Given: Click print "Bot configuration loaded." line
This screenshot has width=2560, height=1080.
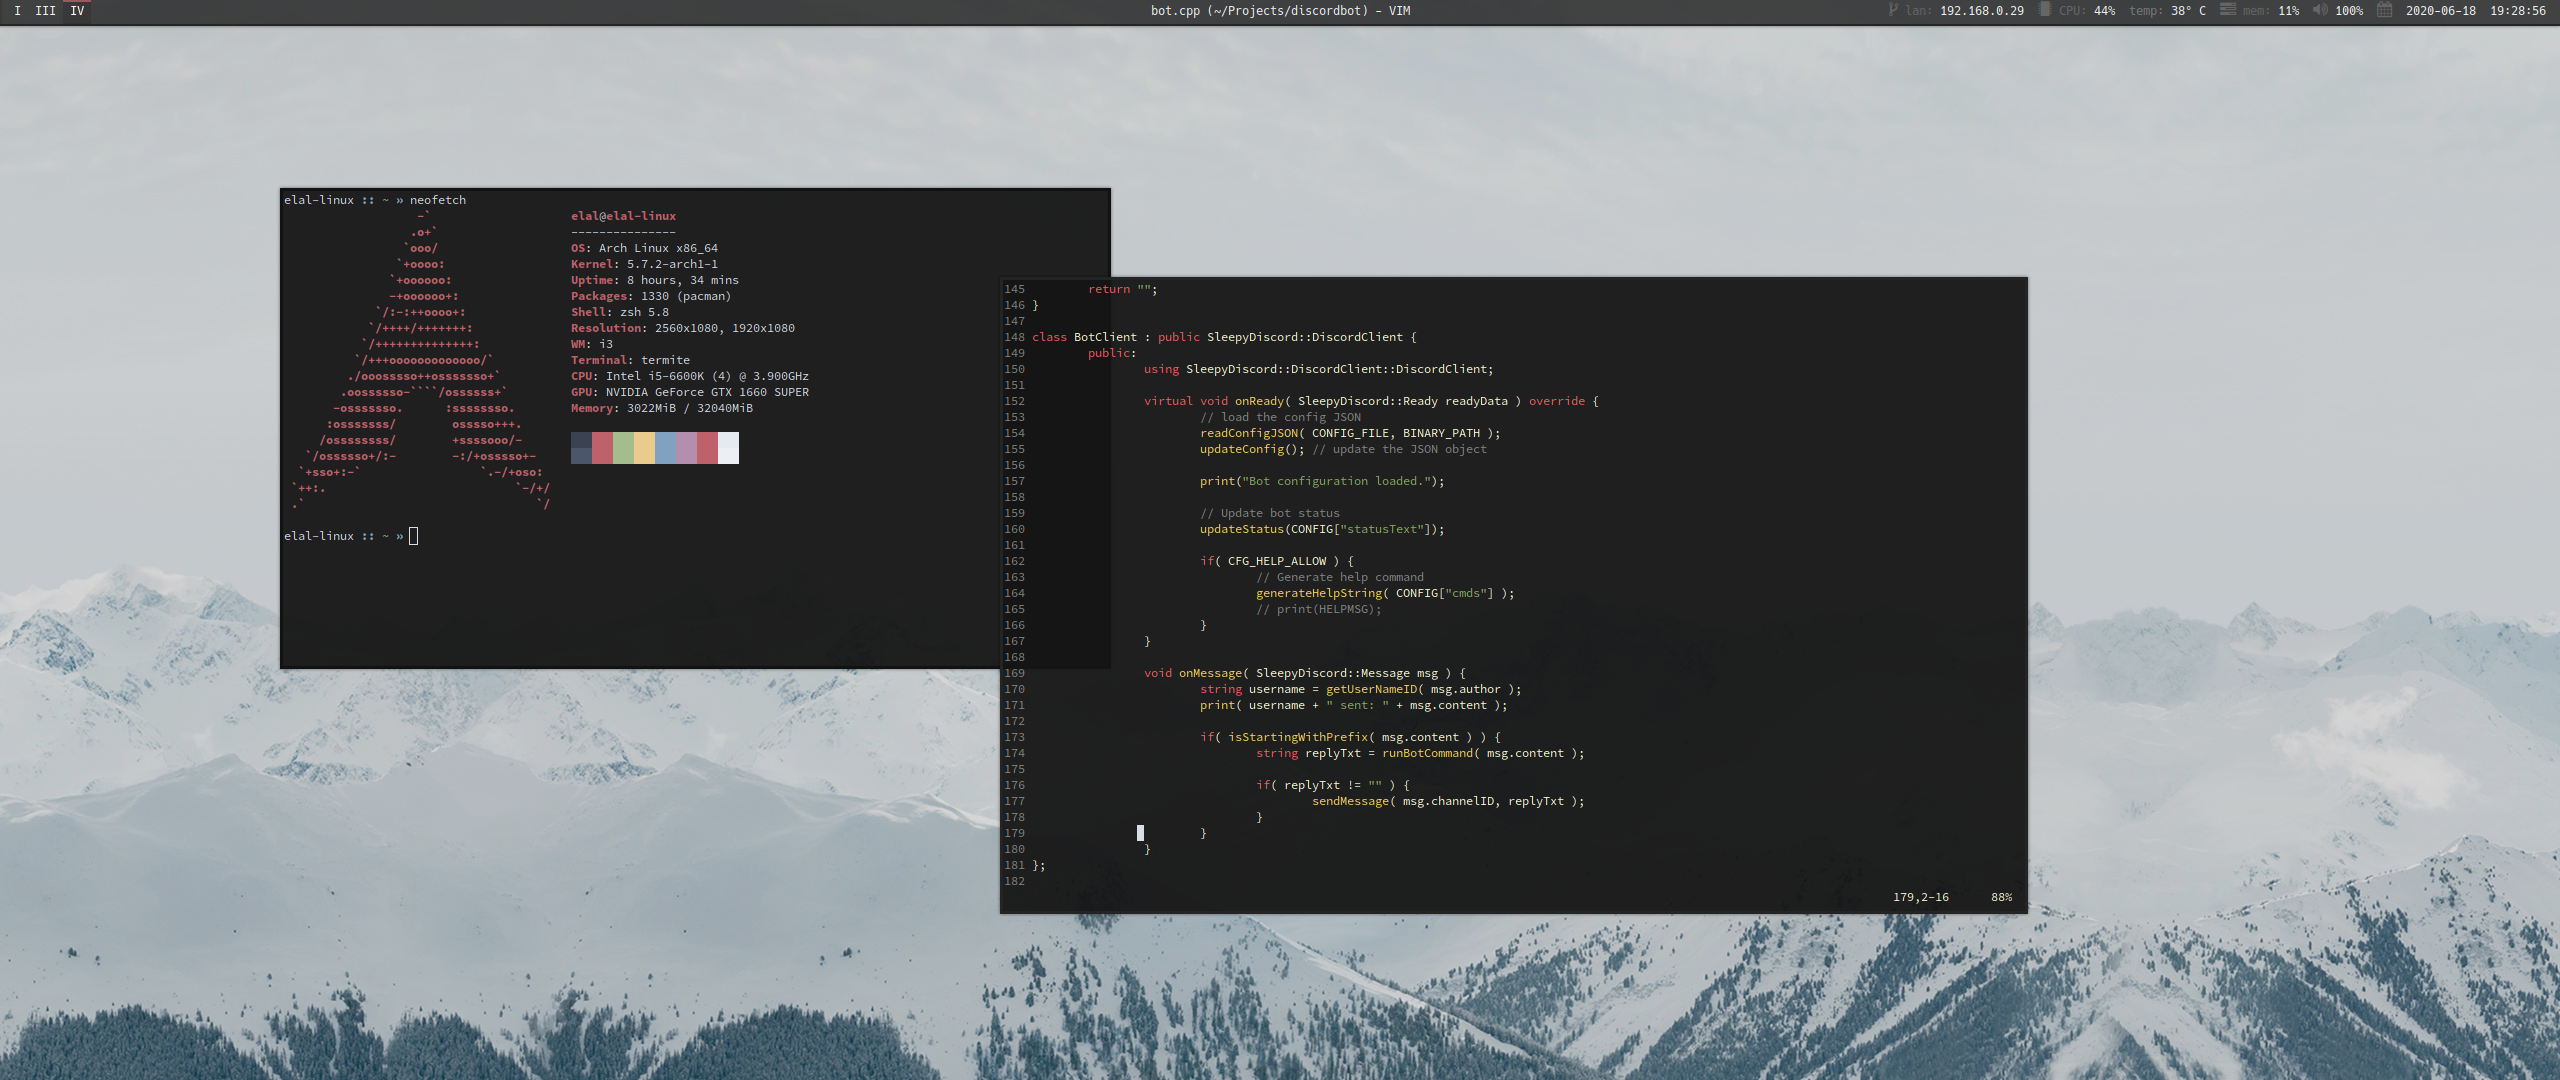Looking at the screenshot, I should click(x=1322, y=481).
